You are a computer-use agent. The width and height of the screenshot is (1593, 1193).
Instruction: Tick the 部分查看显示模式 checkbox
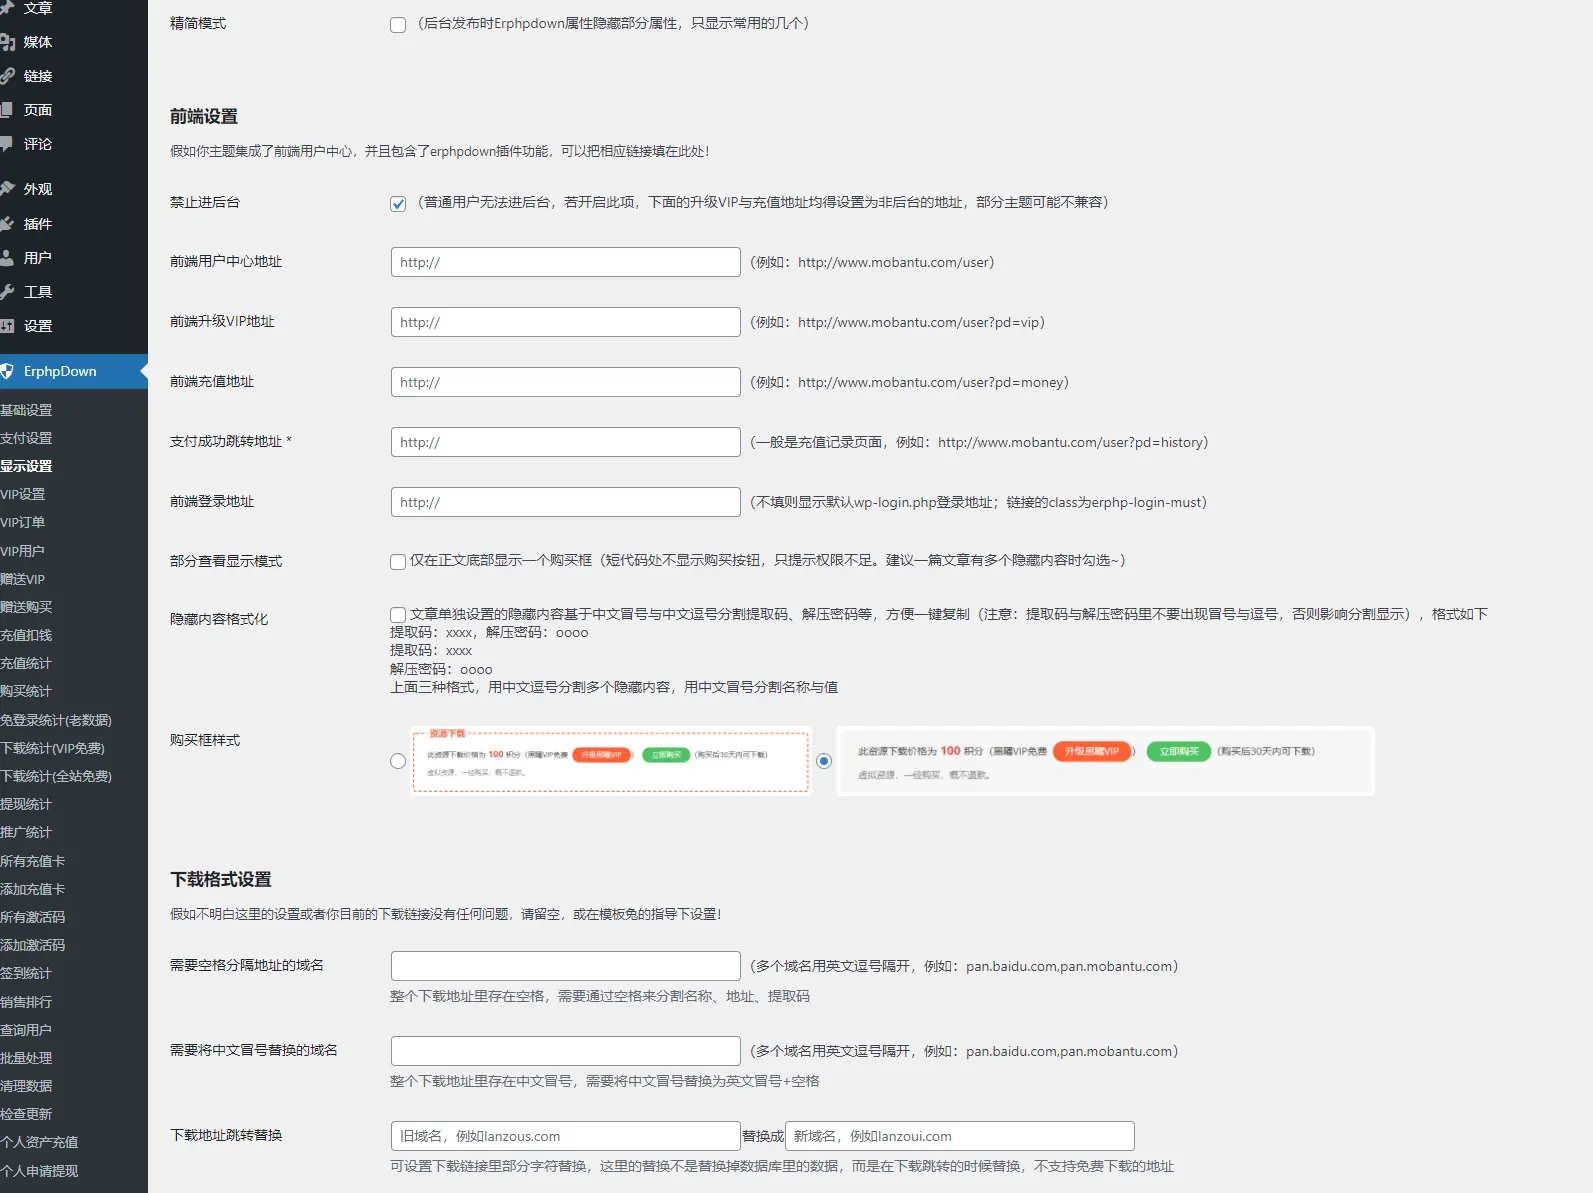(x=398, y=562)
